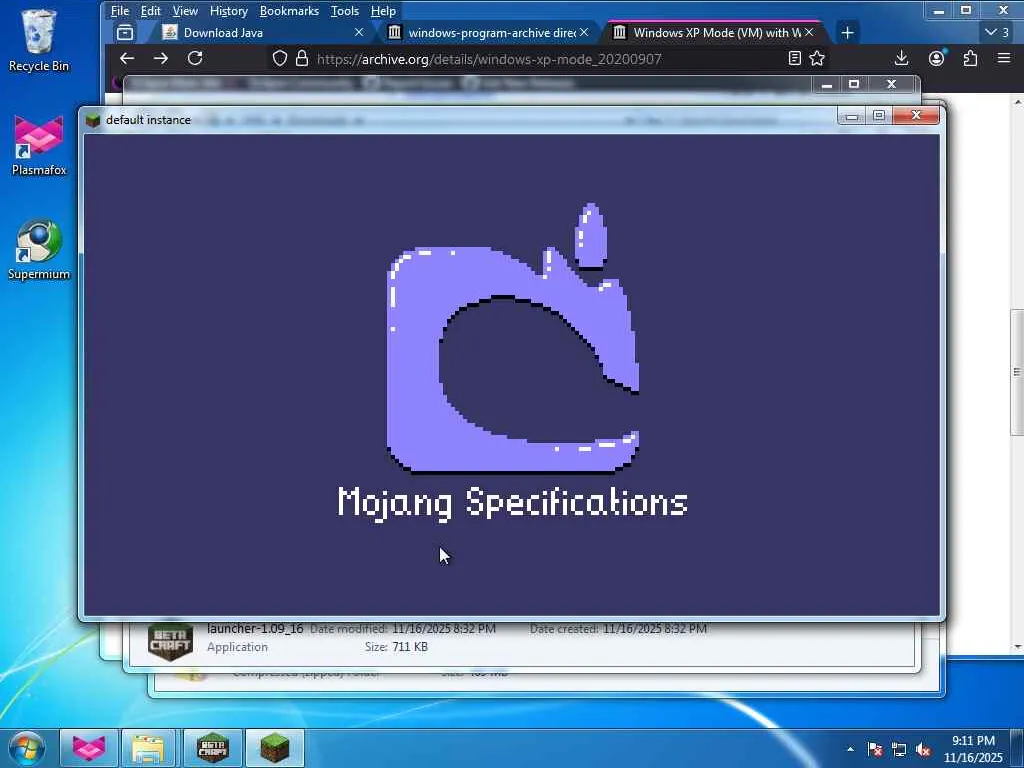Screen dimensions: 1024x768
Task: Open the File menu
Action: pos(120,11)
